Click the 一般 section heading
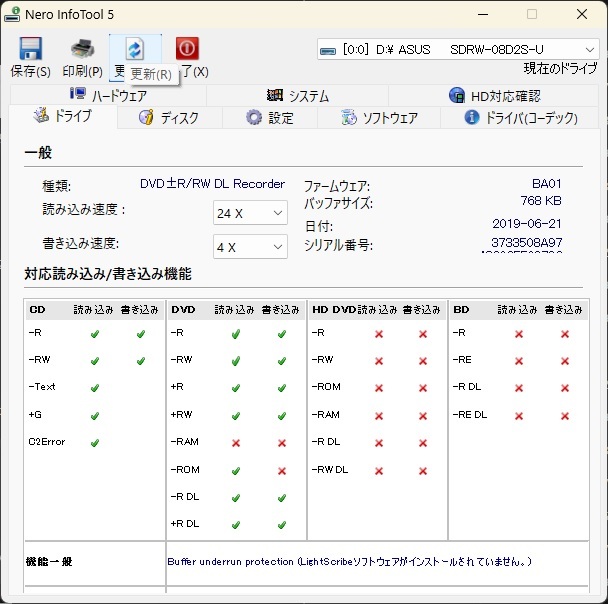Screen dimensions: 609x604 point(38,153)
